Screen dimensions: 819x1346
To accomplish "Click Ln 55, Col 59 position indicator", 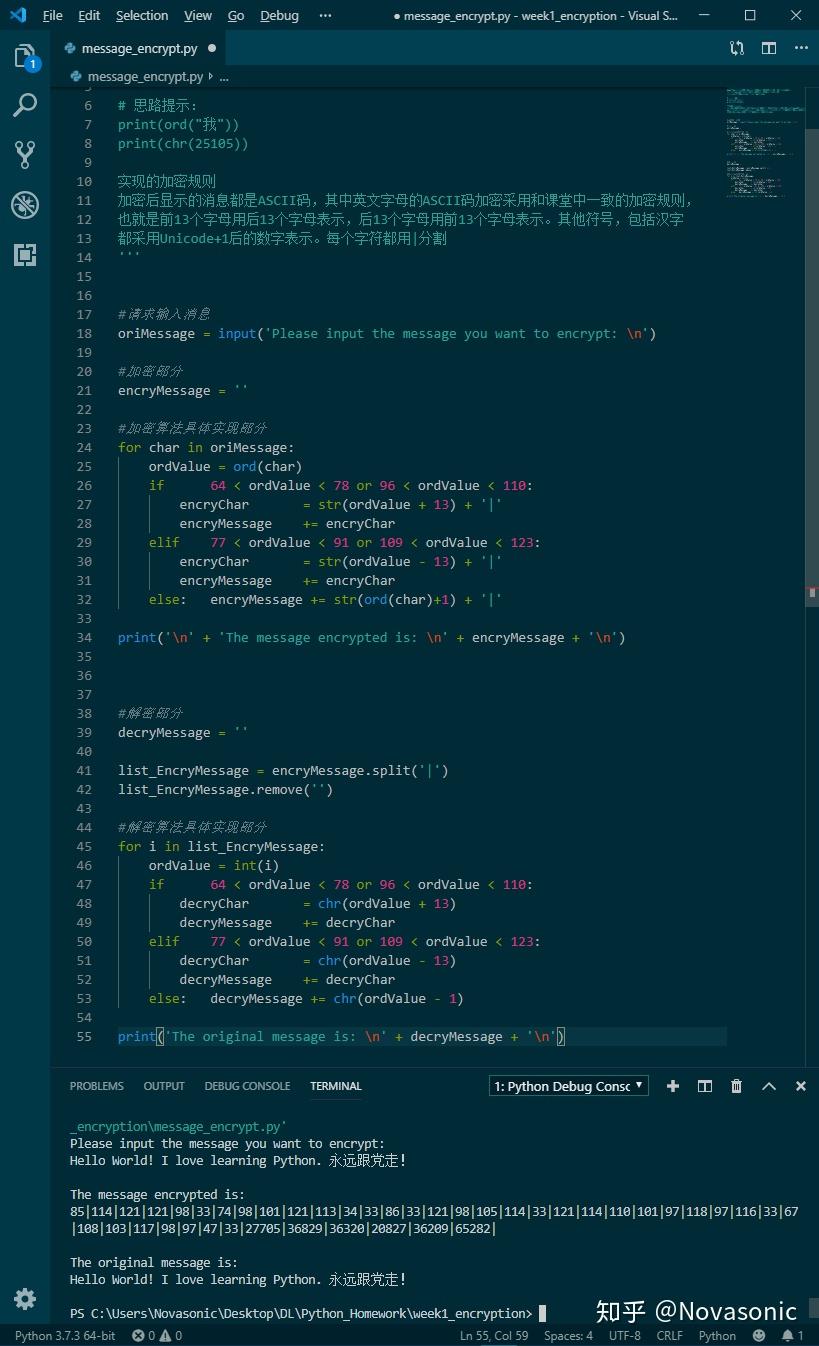I will tap(494, 1336).
